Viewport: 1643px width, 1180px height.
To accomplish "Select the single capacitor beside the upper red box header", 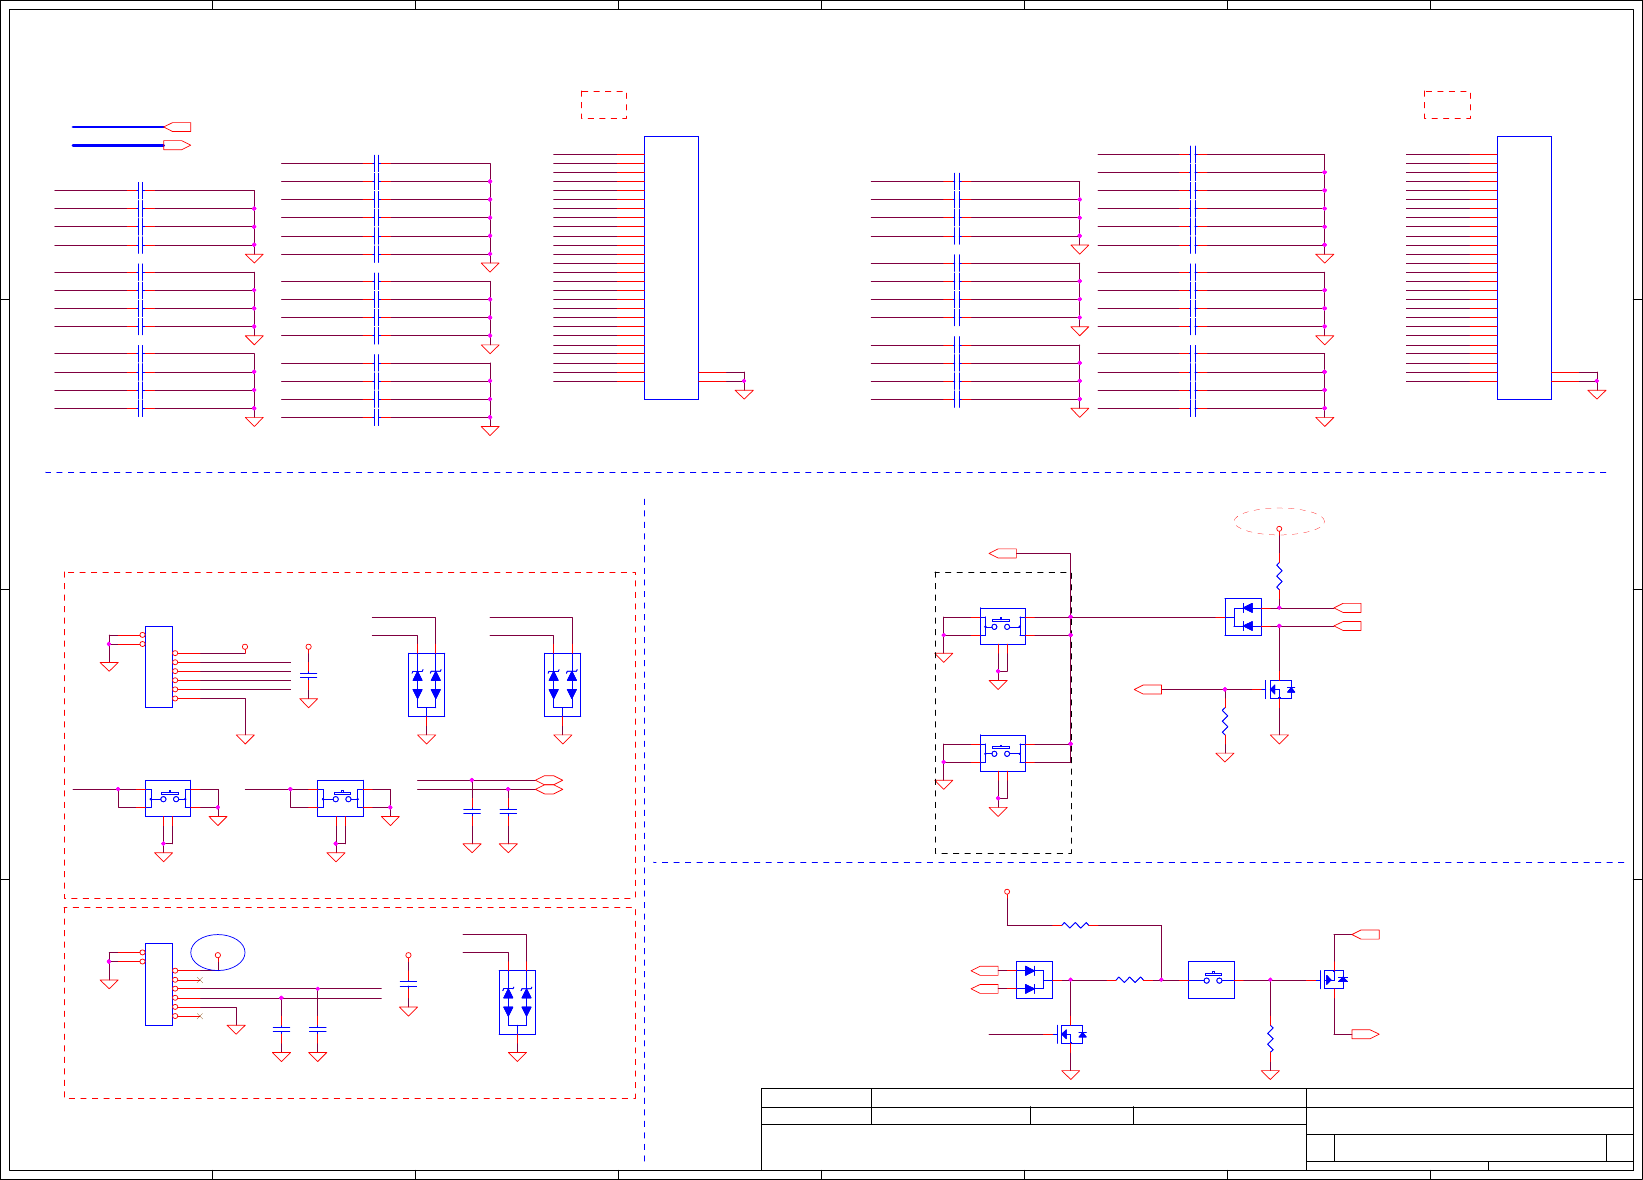I will (x=308, y=676).
